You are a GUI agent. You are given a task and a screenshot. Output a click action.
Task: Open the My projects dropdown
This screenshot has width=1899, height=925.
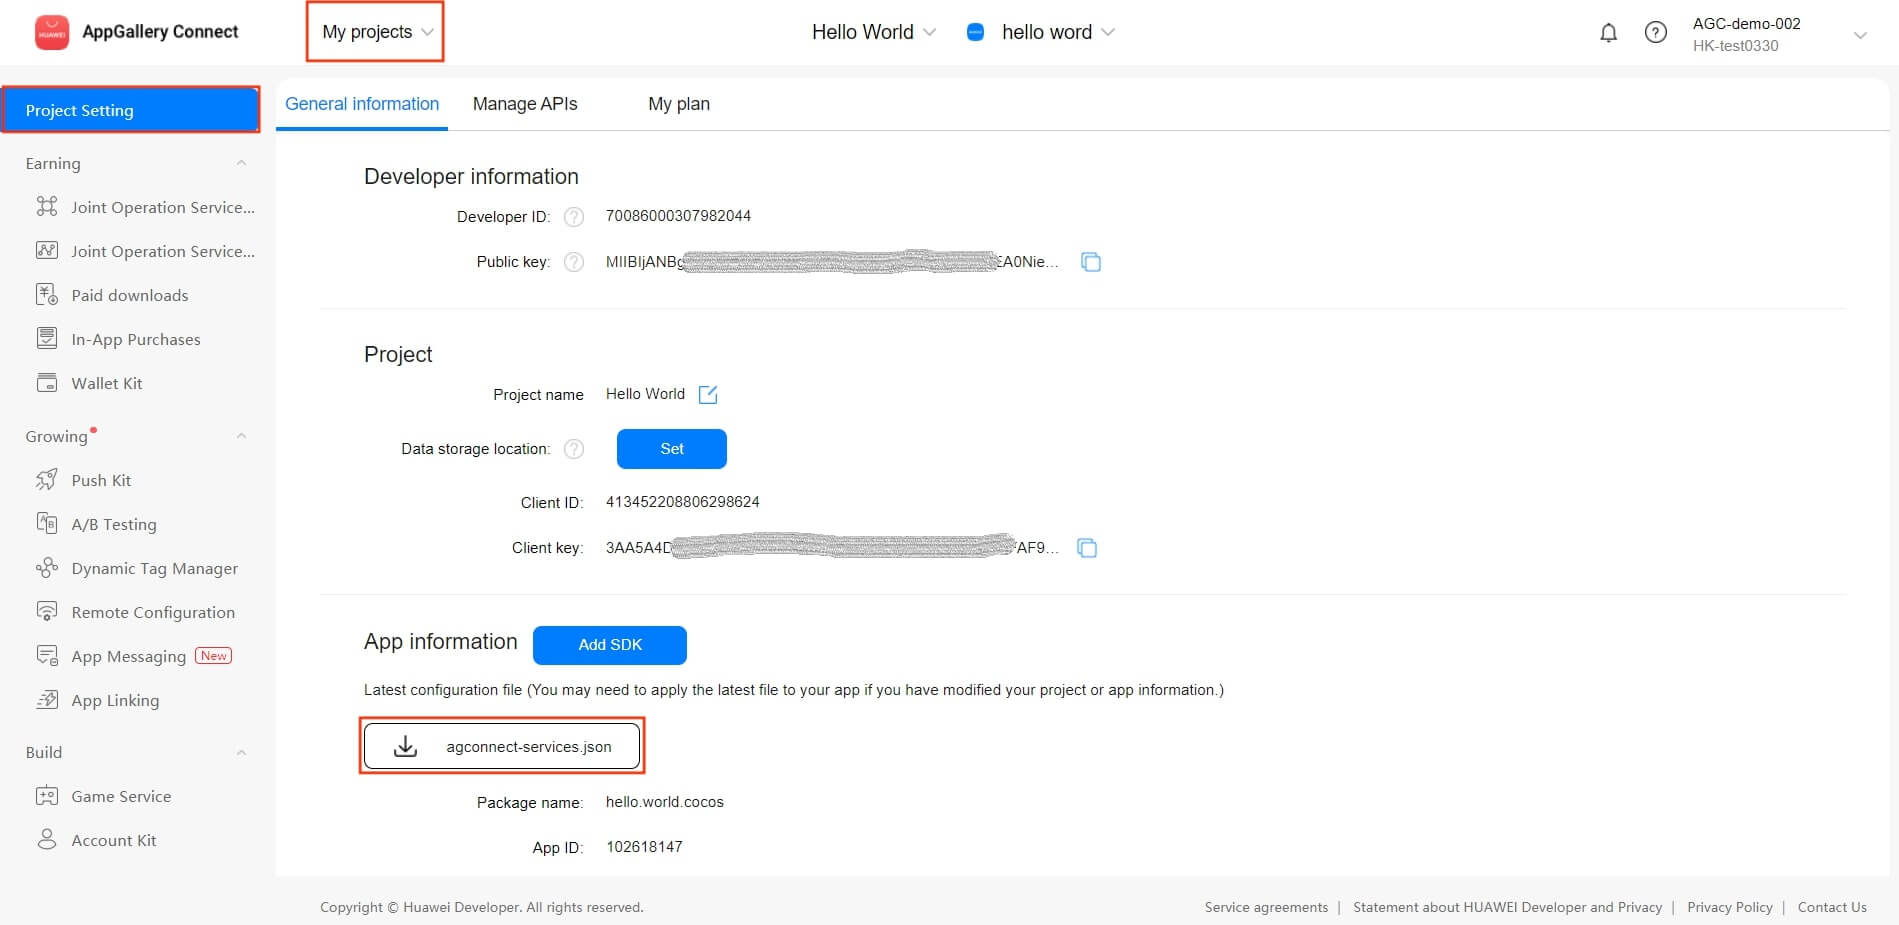pos(376,32)
